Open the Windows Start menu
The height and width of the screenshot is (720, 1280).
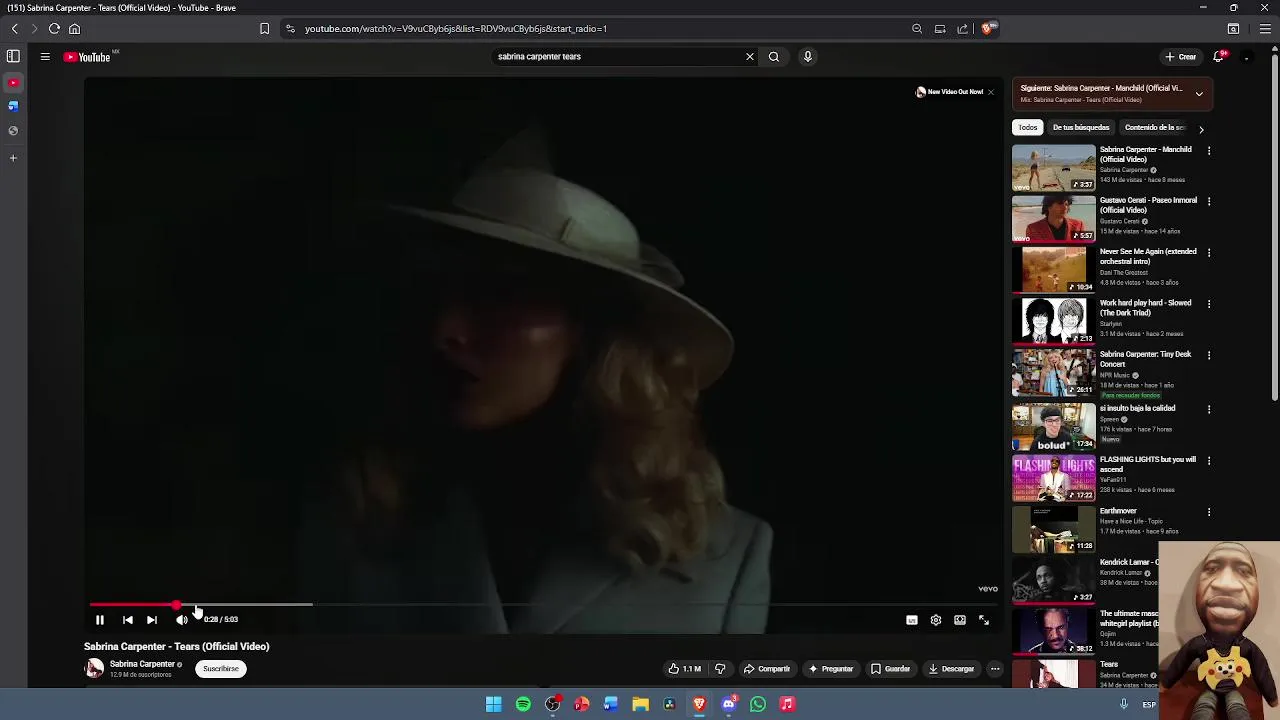pos(494,704)
